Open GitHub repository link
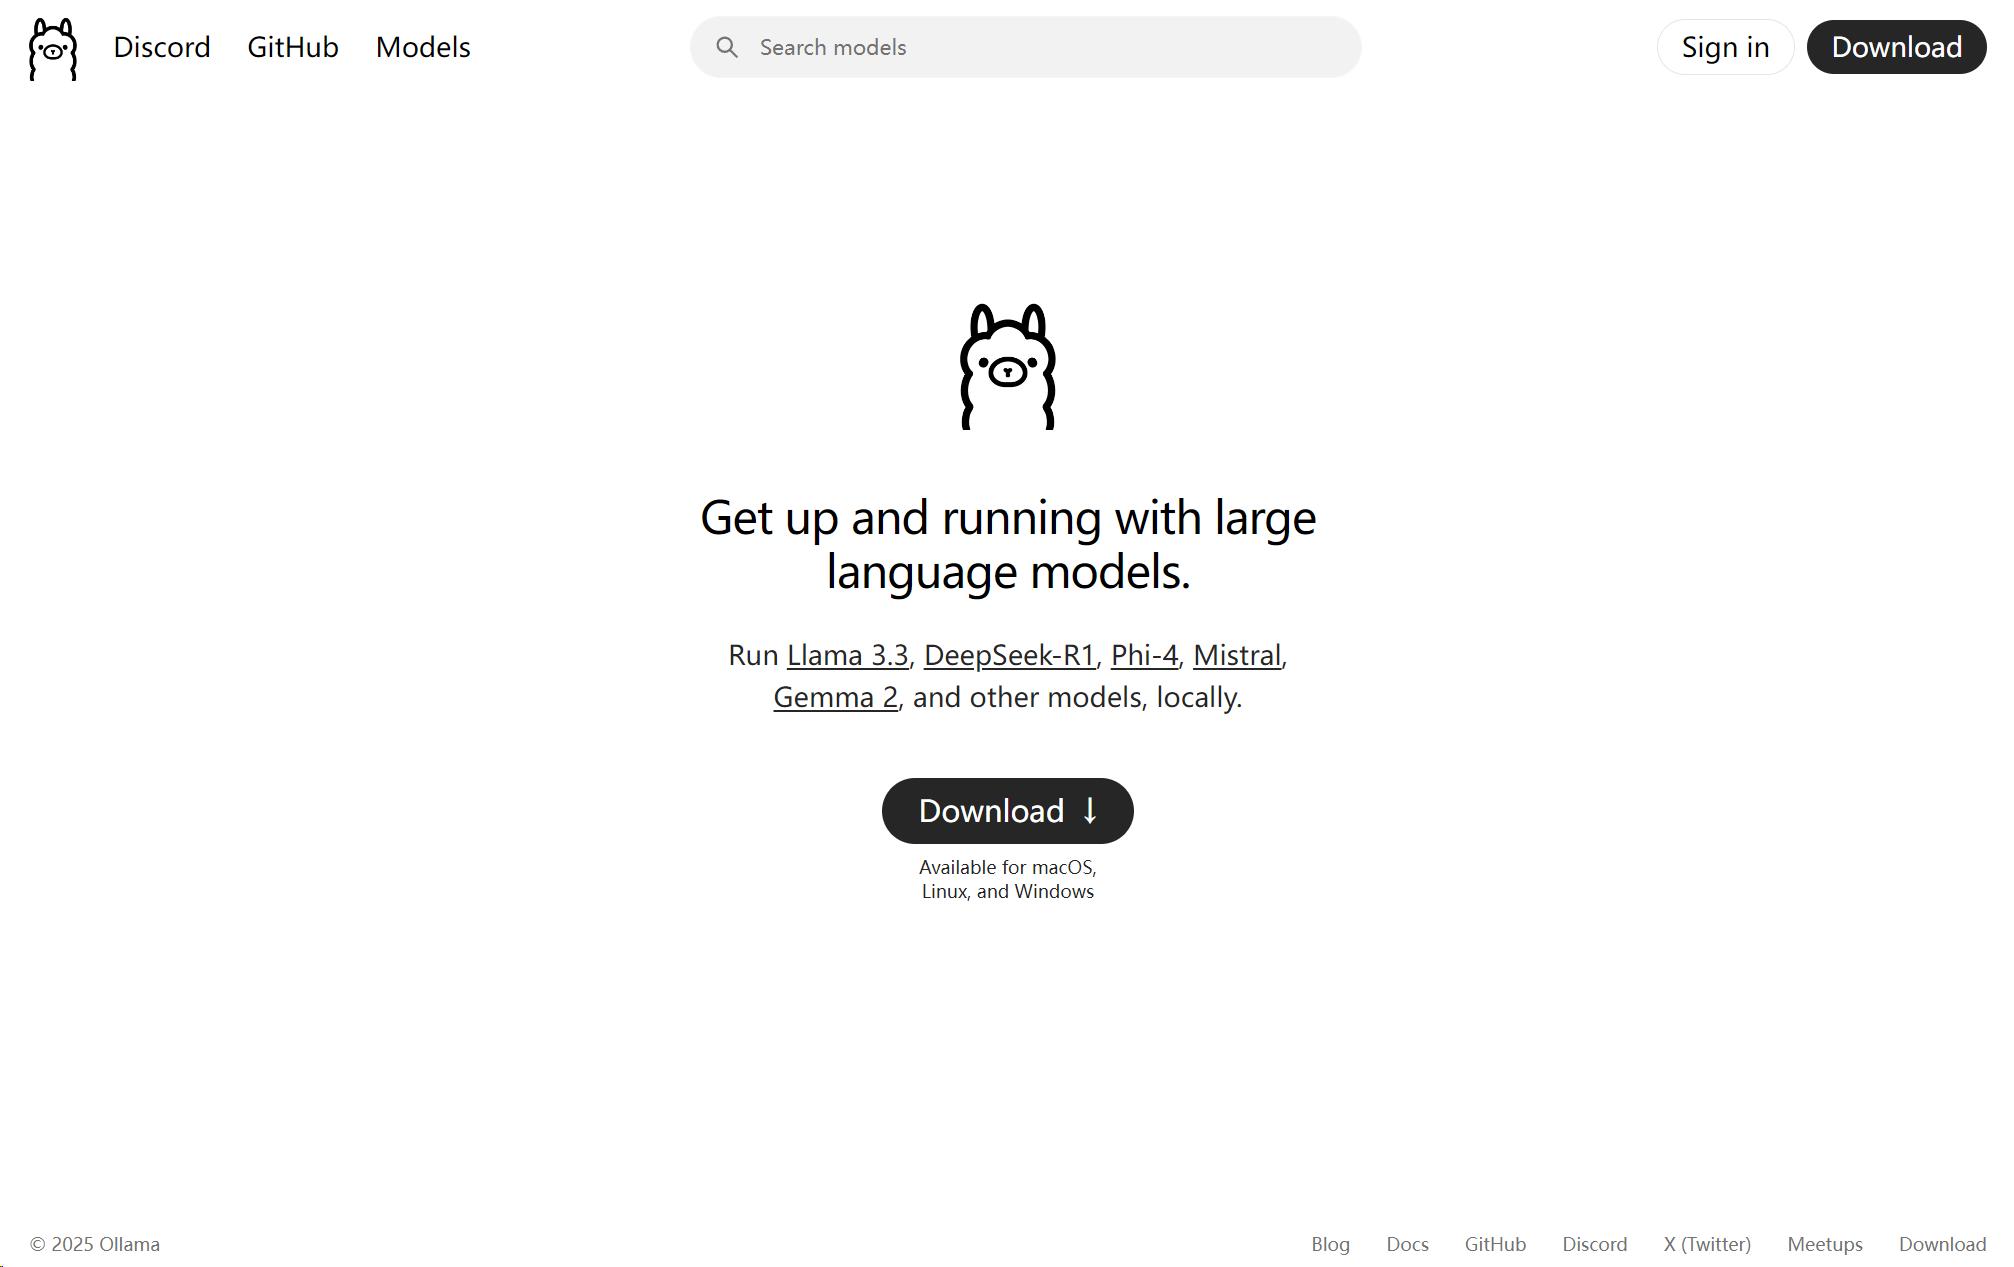The height and width of the screenshot is (1267, 2014). click(x=292, y=47)
